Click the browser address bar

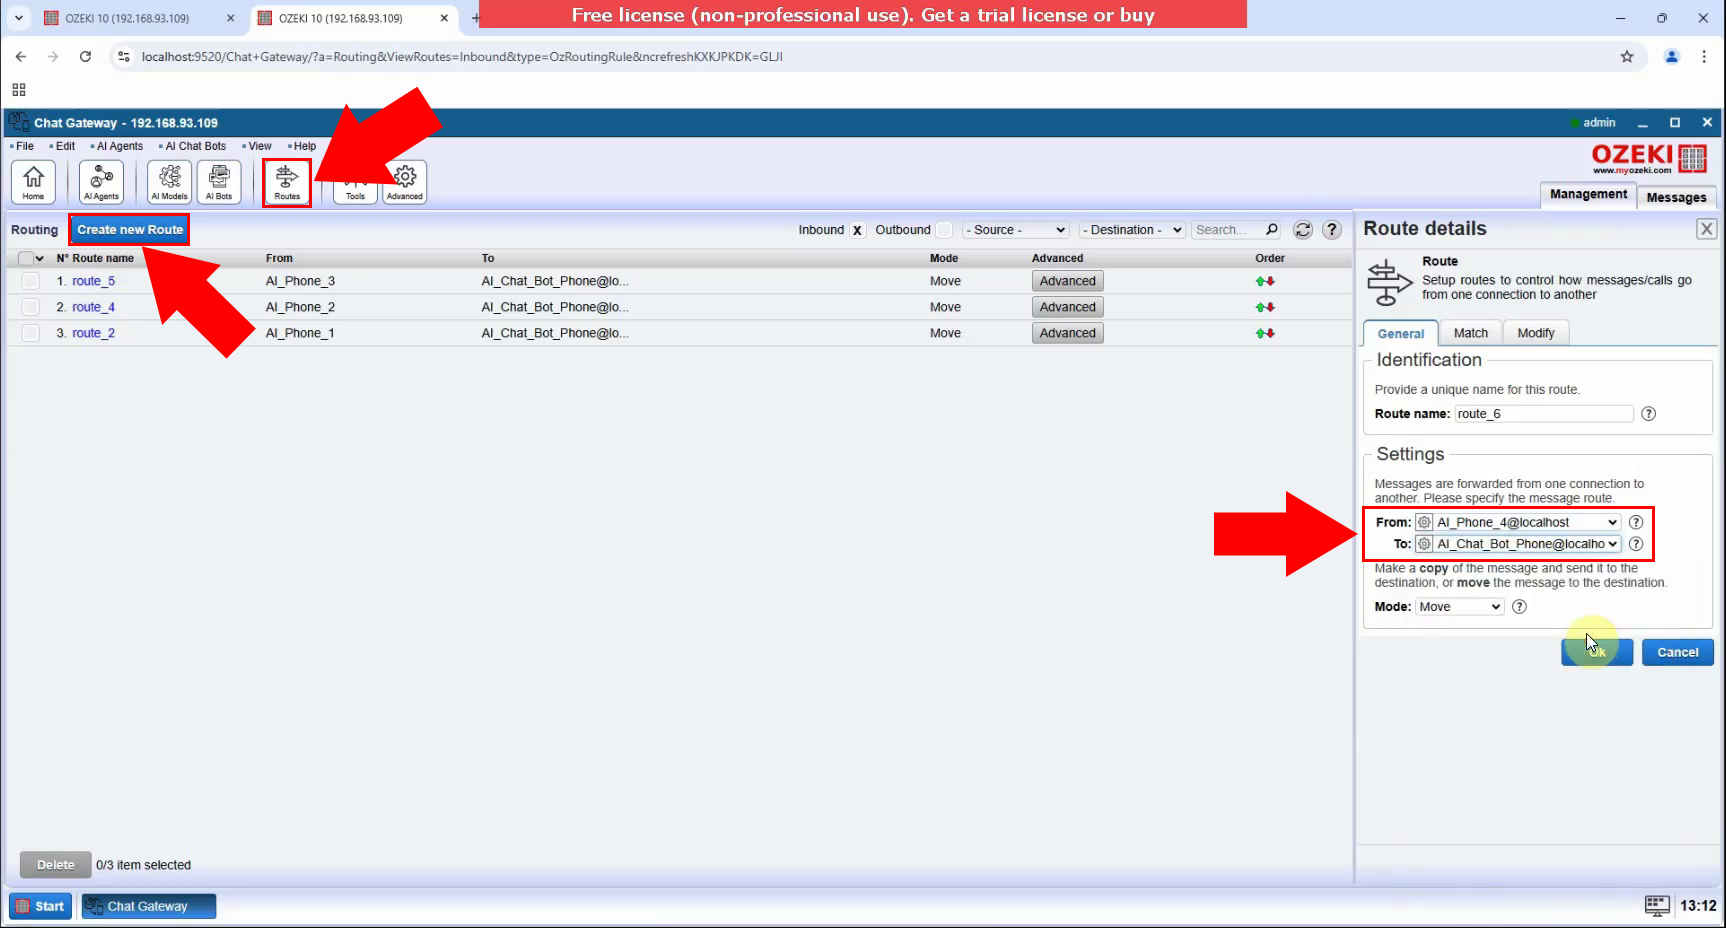coord(860,57)
